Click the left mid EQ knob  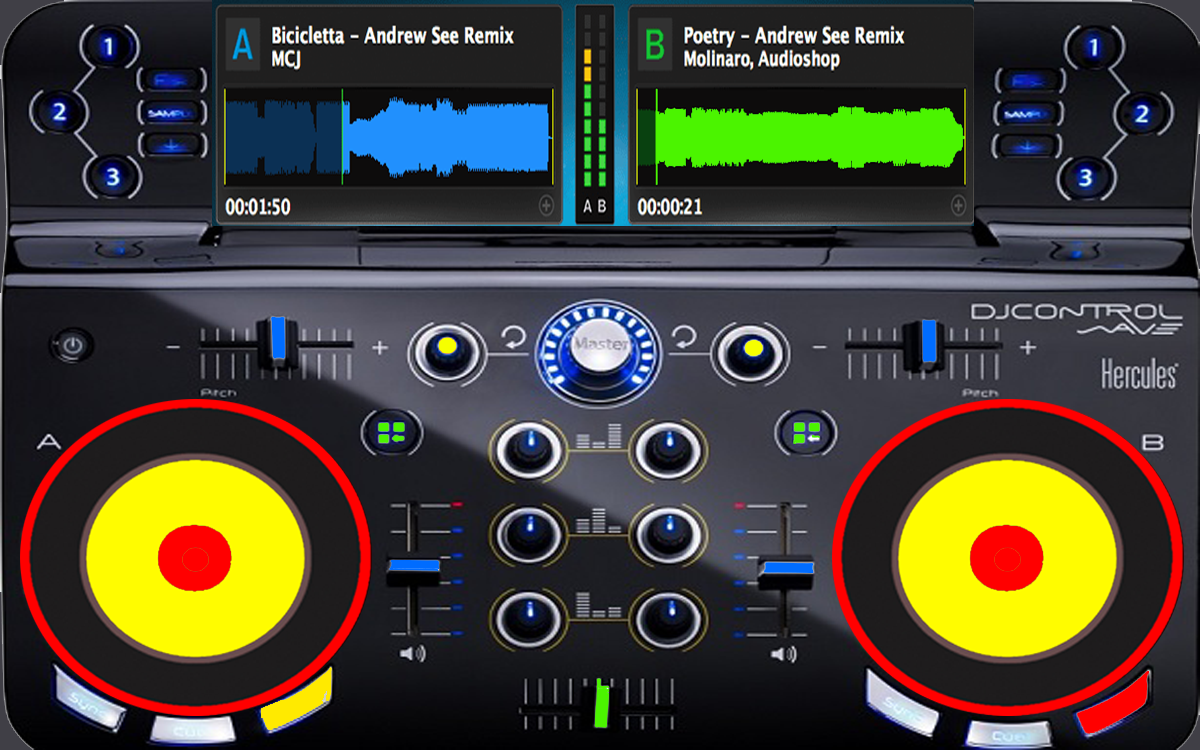(529, 534)
